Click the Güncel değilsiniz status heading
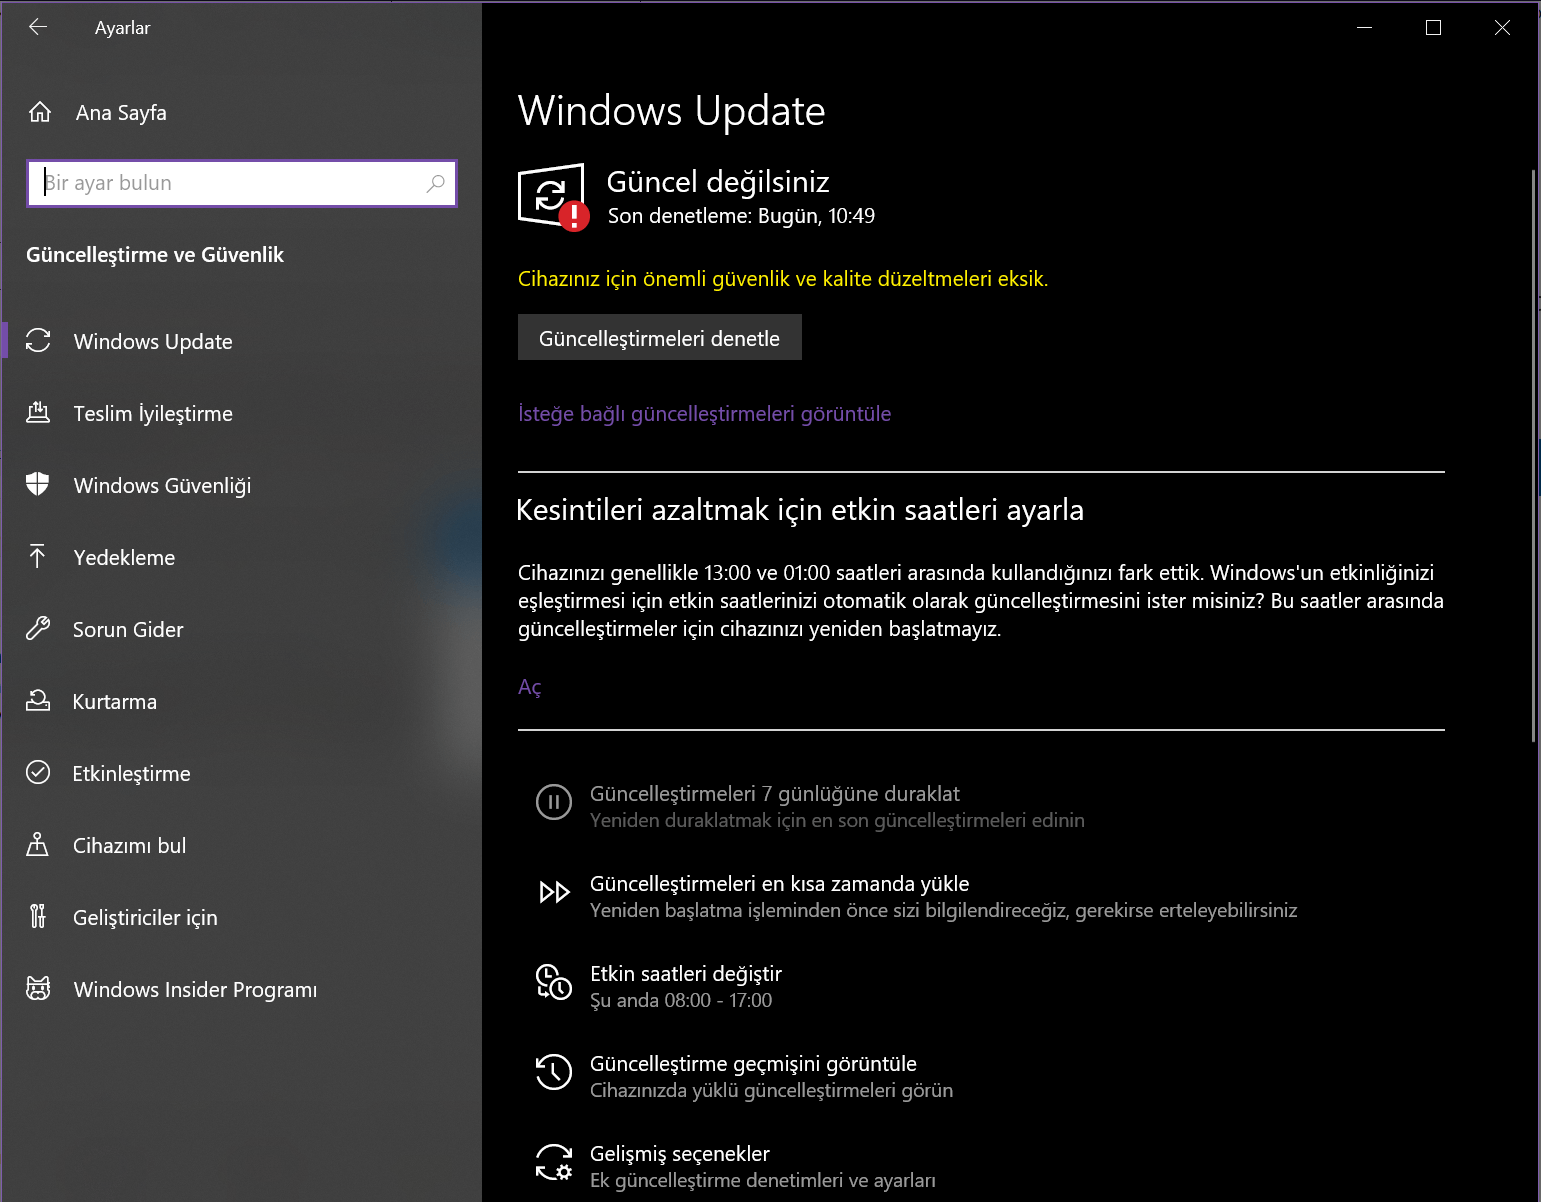 coord(718,181)
